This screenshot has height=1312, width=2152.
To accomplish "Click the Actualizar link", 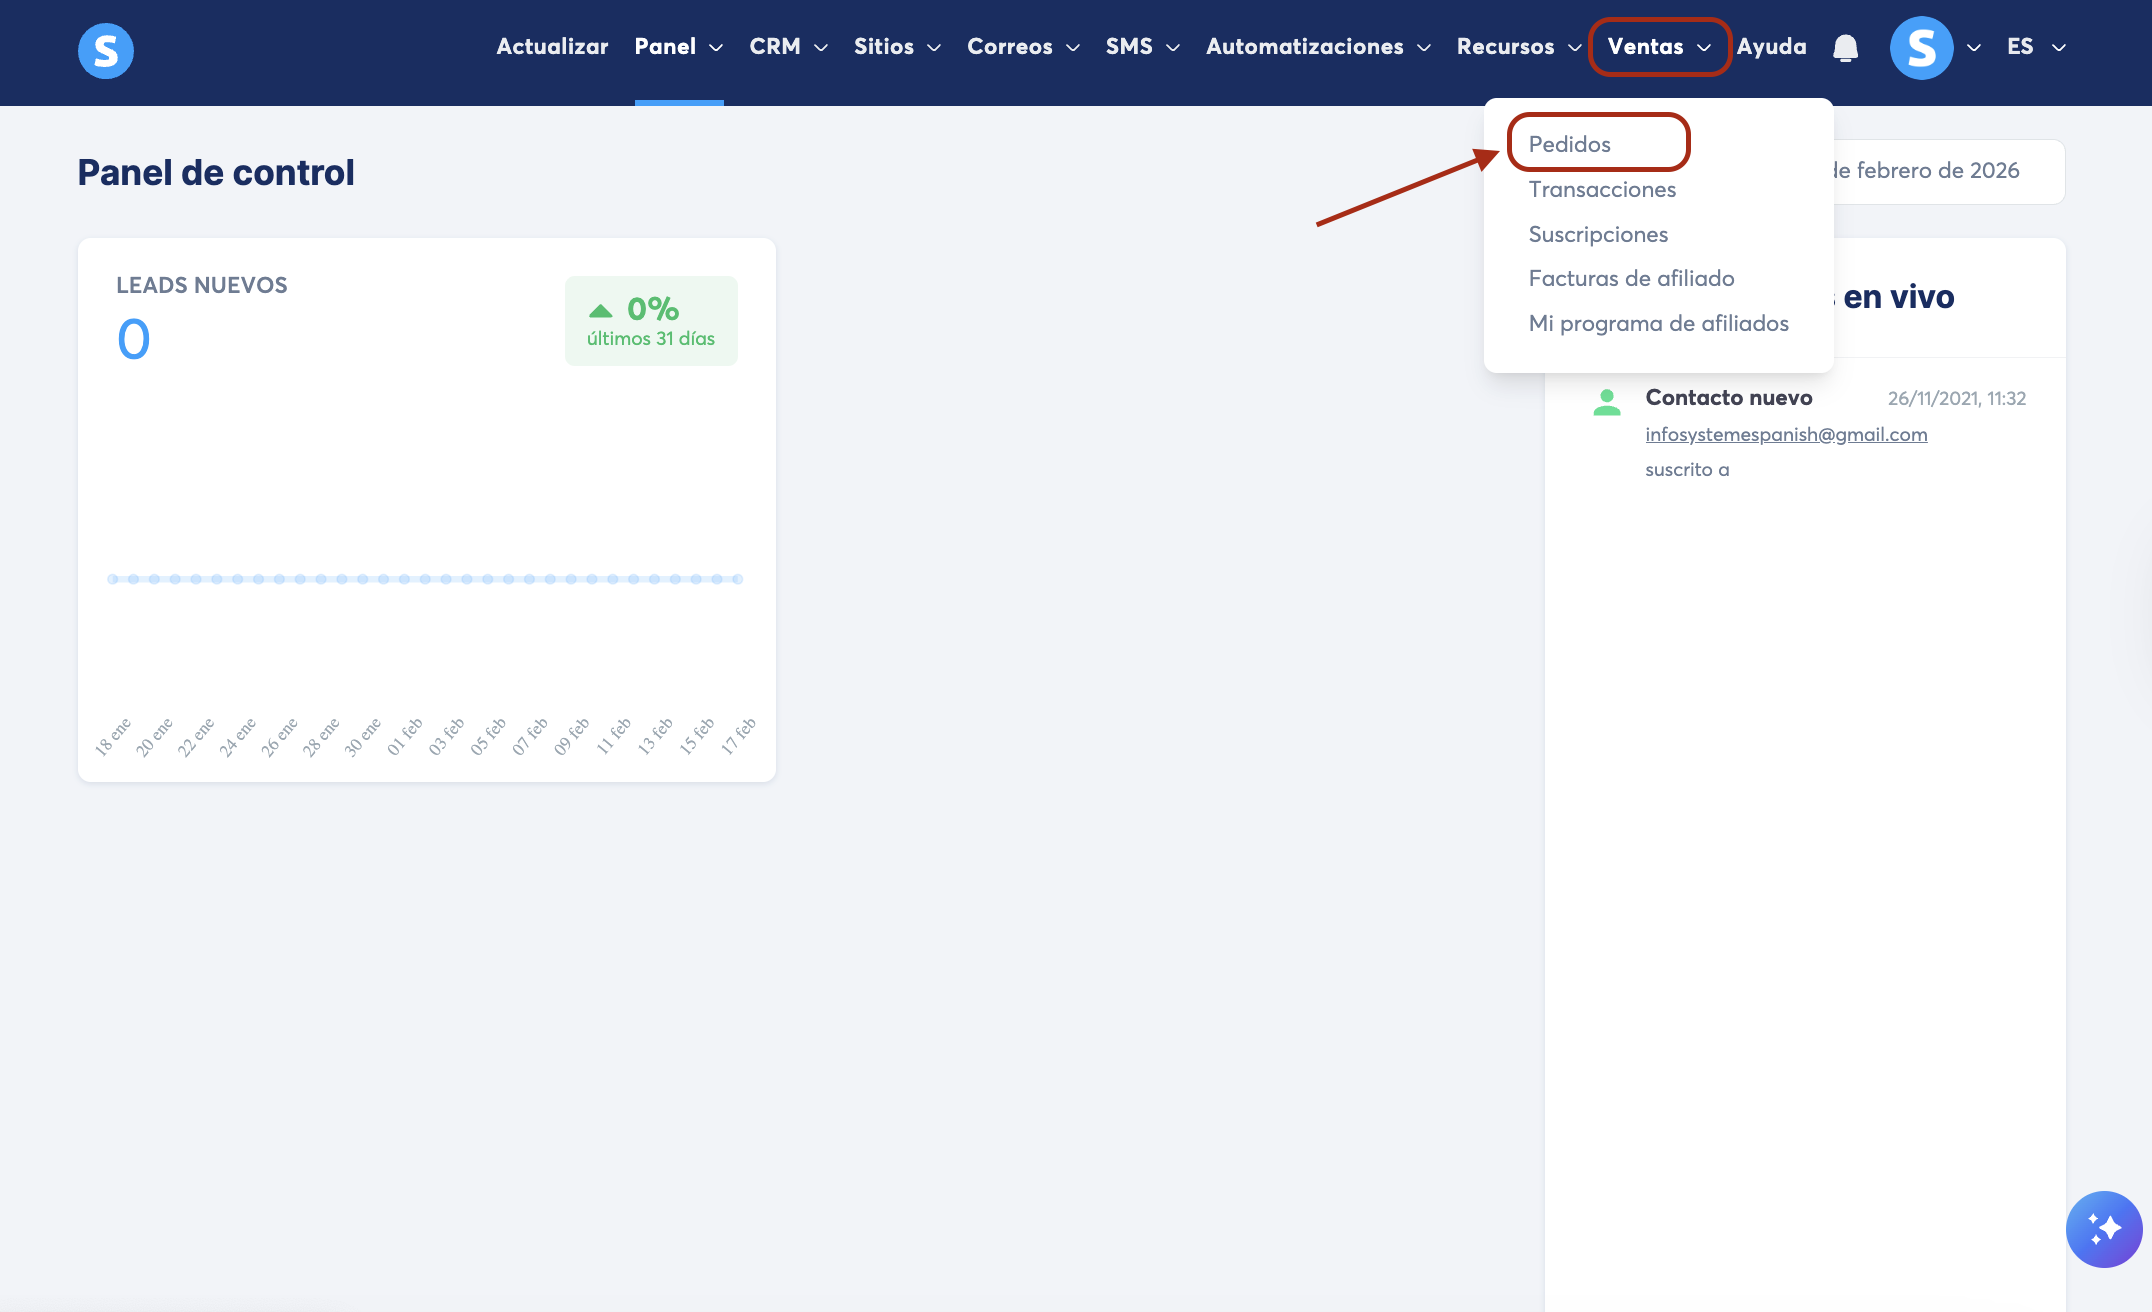I will tap(552, 47).
